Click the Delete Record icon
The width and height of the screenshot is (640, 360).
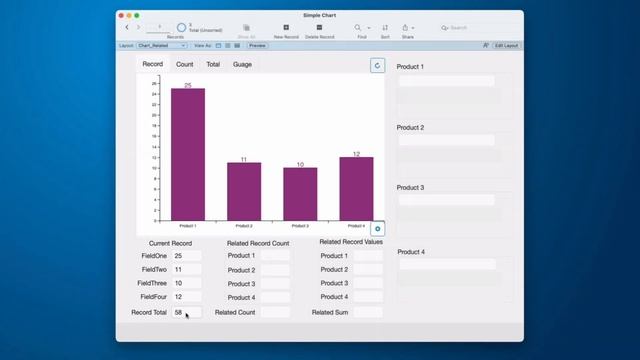pos(319,27)
